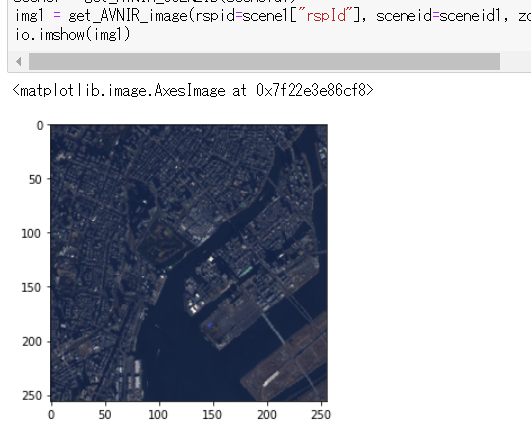Screen dimensions: 531x428
Task: Click the x-axis tick label 100
Action: point(158,414)
